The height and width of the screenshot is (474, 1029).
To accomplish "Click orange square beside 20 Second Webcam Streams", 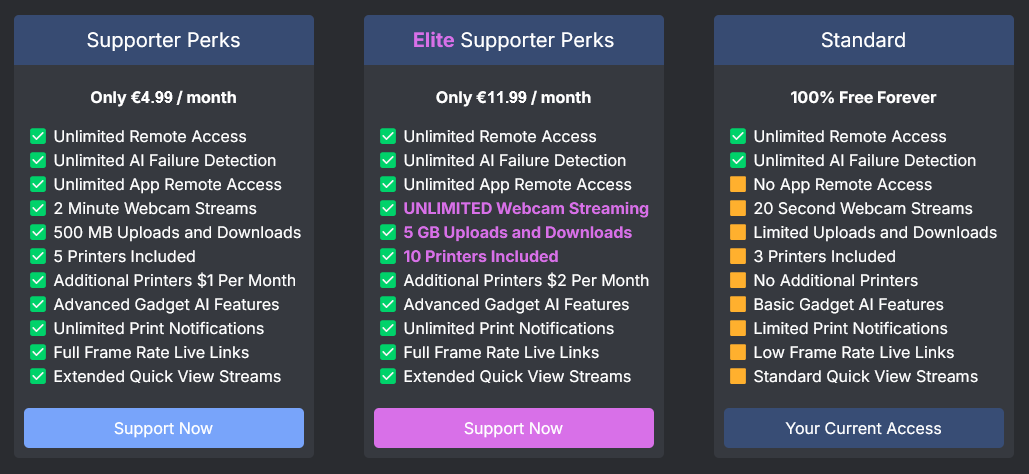I will click(738, 209).
